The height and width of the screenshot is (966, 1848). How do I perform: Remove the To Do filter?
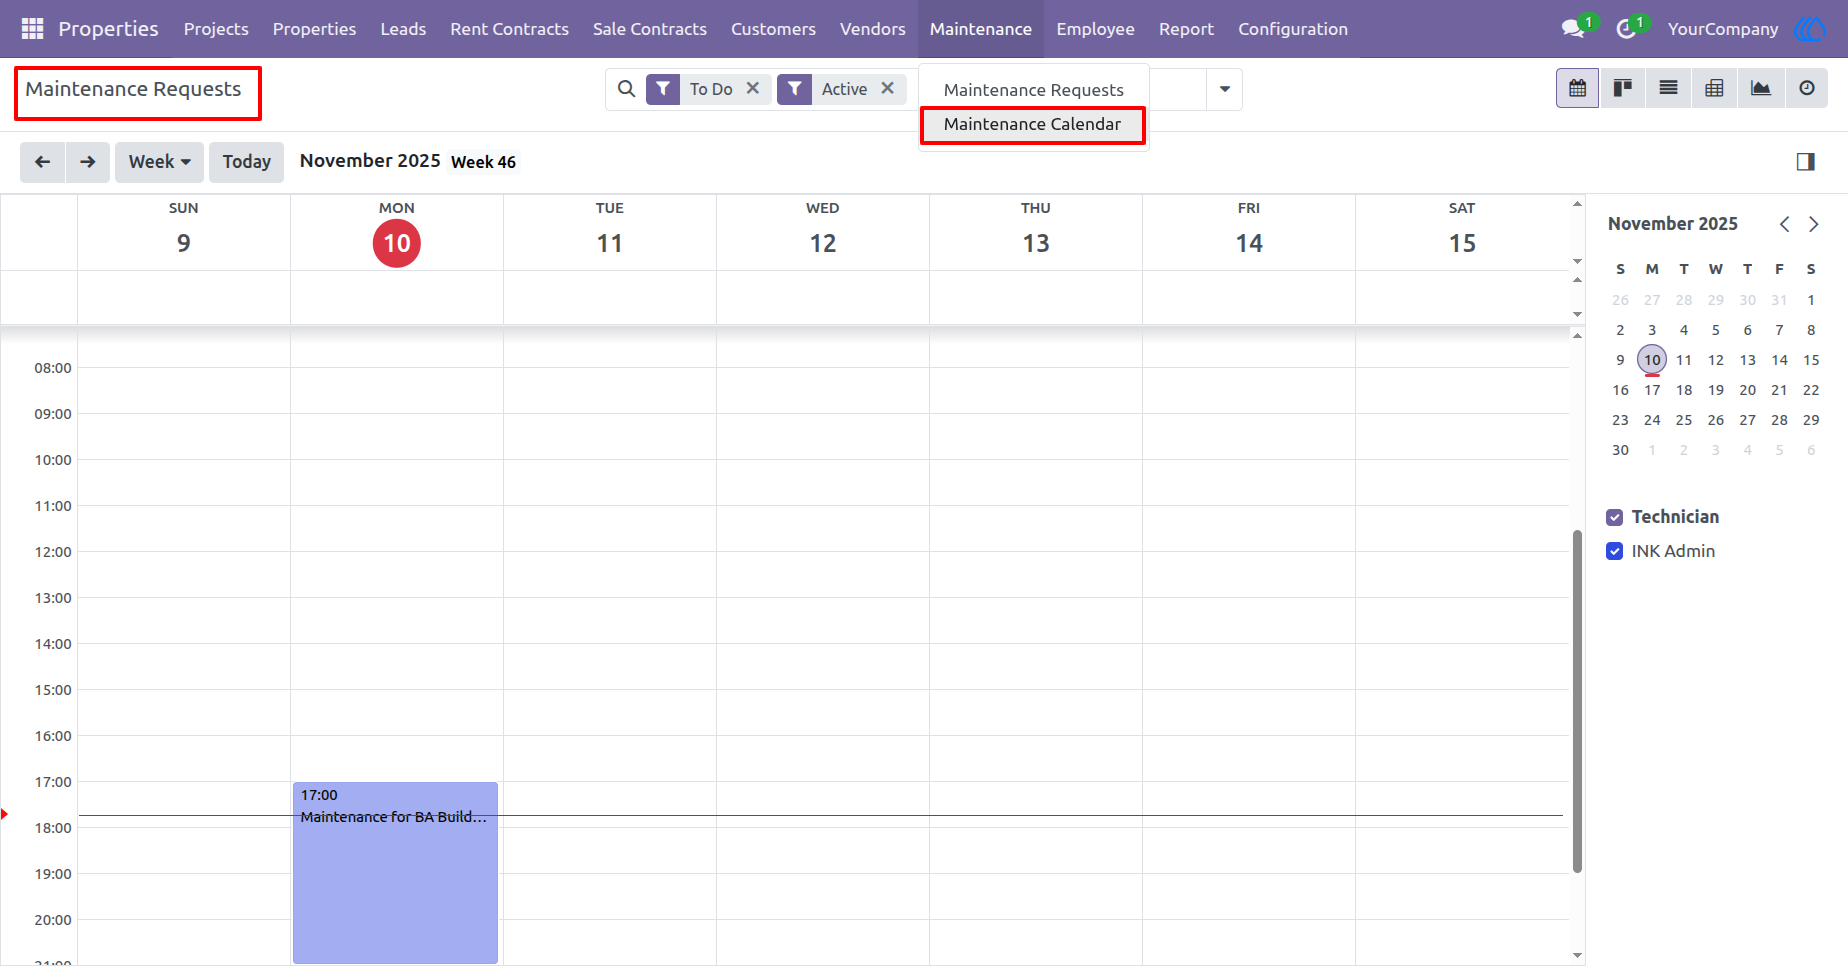click(753, 88)
